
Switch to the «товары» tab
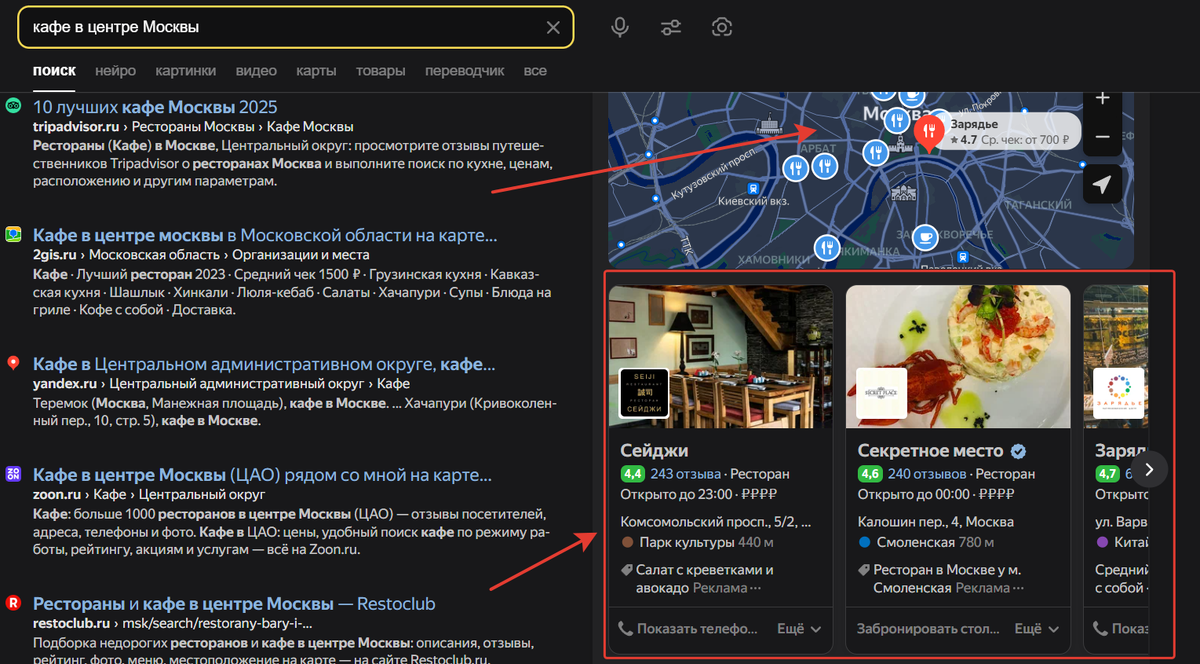coord(381,71)
